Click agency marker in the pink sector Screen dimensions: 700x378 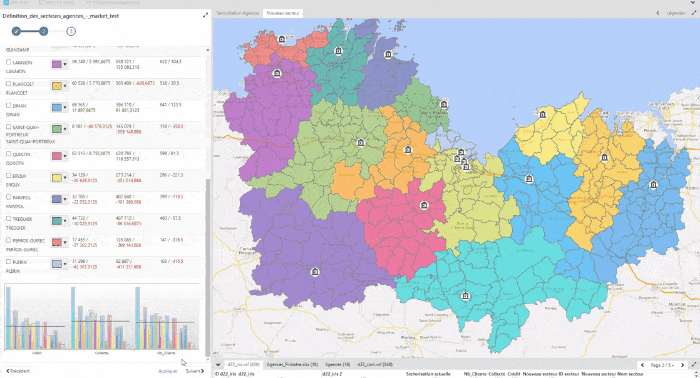tap(424, 205)
